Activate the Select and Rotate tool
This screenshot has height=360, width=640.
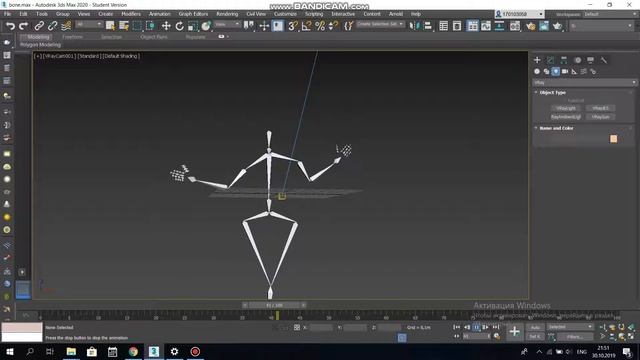(x=180, y=26)
